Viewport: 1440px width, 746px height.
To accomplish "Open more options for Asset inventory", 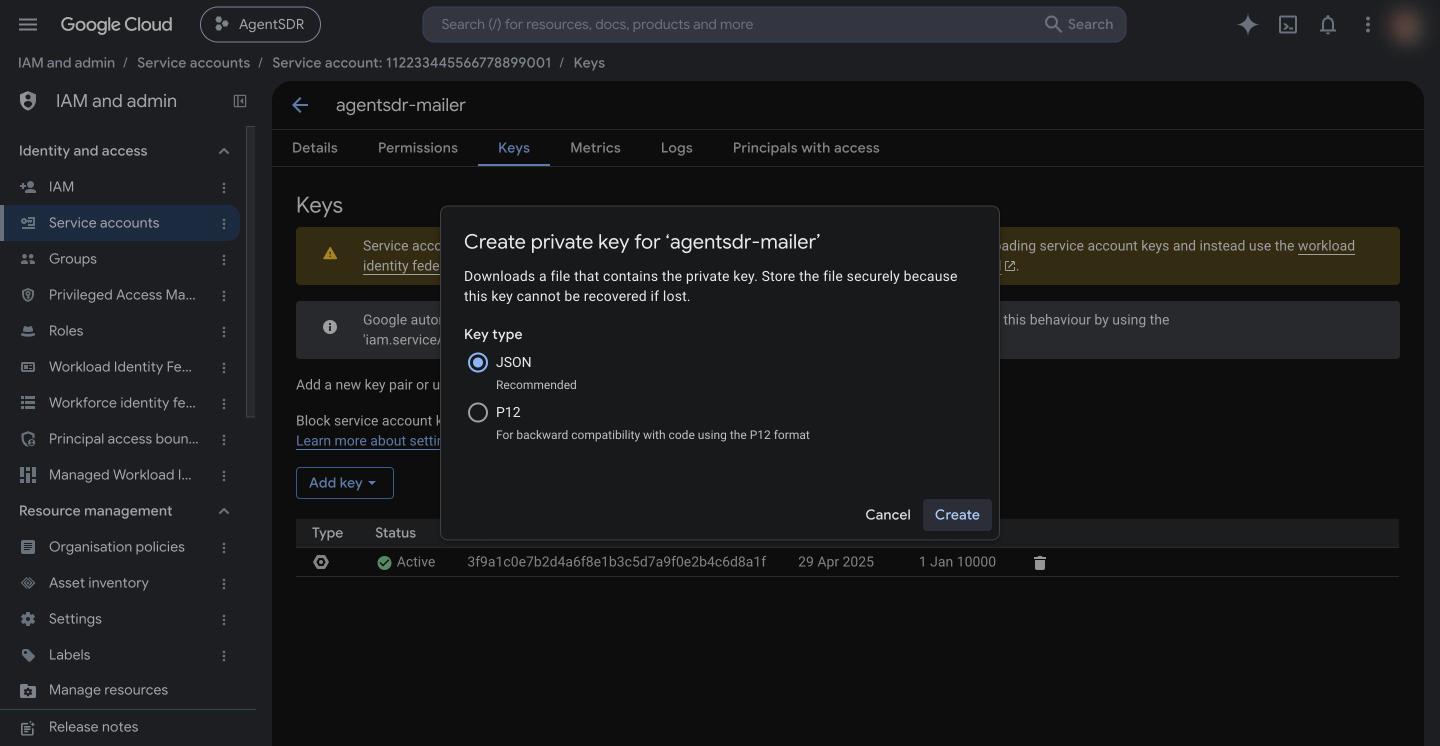I will pos(224,583).
